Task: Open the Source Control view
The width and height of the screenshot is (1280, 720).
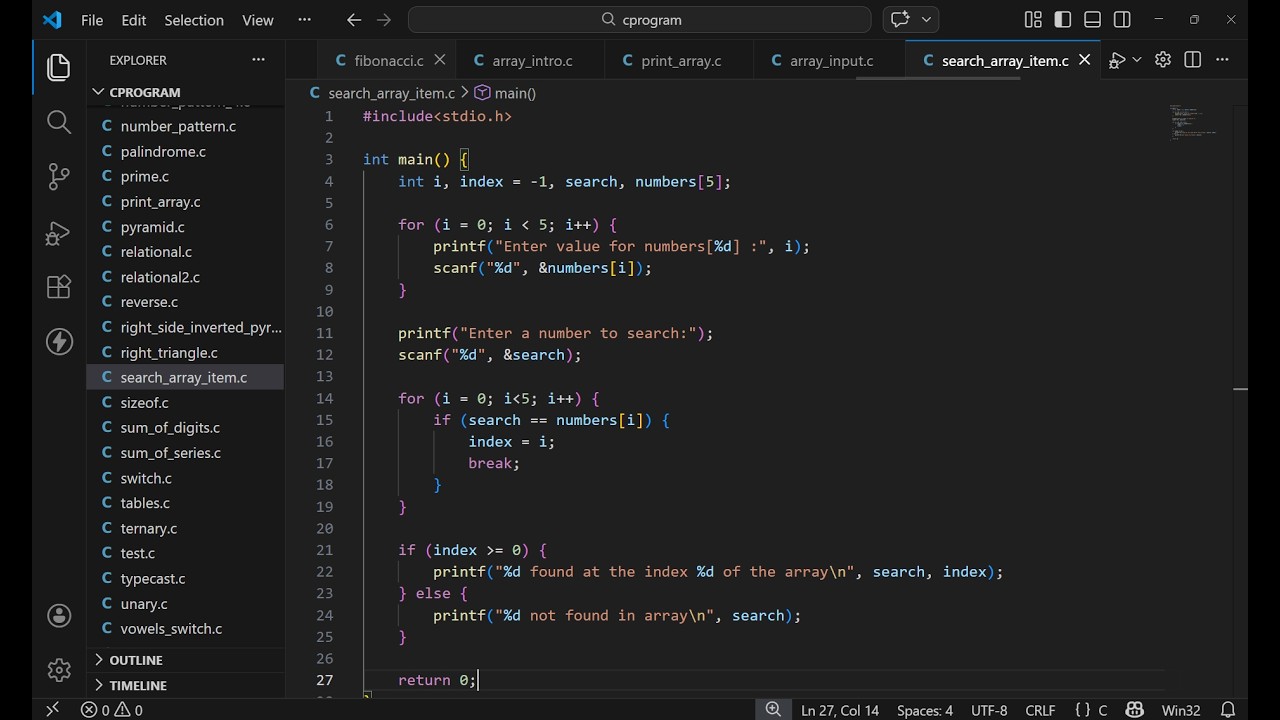Action: (59, 177)
